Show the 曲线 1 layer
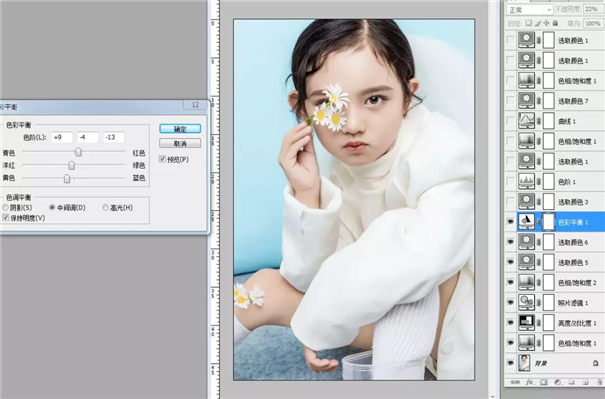 pos(510,121)
